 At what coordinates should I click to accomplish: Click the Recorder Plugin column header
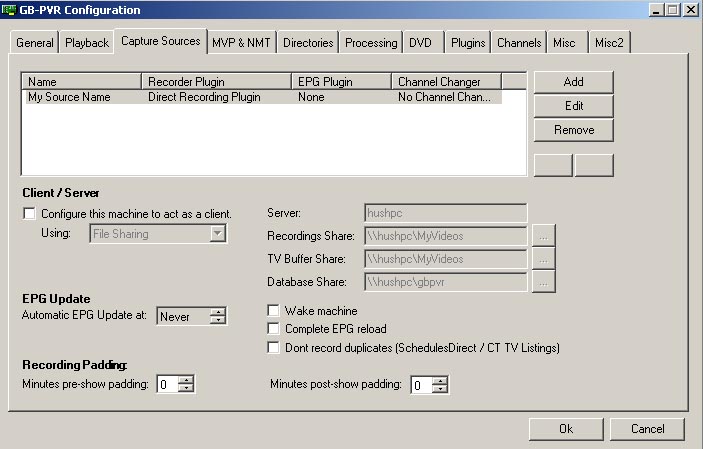pyautogui.click(x=217, y=82)
